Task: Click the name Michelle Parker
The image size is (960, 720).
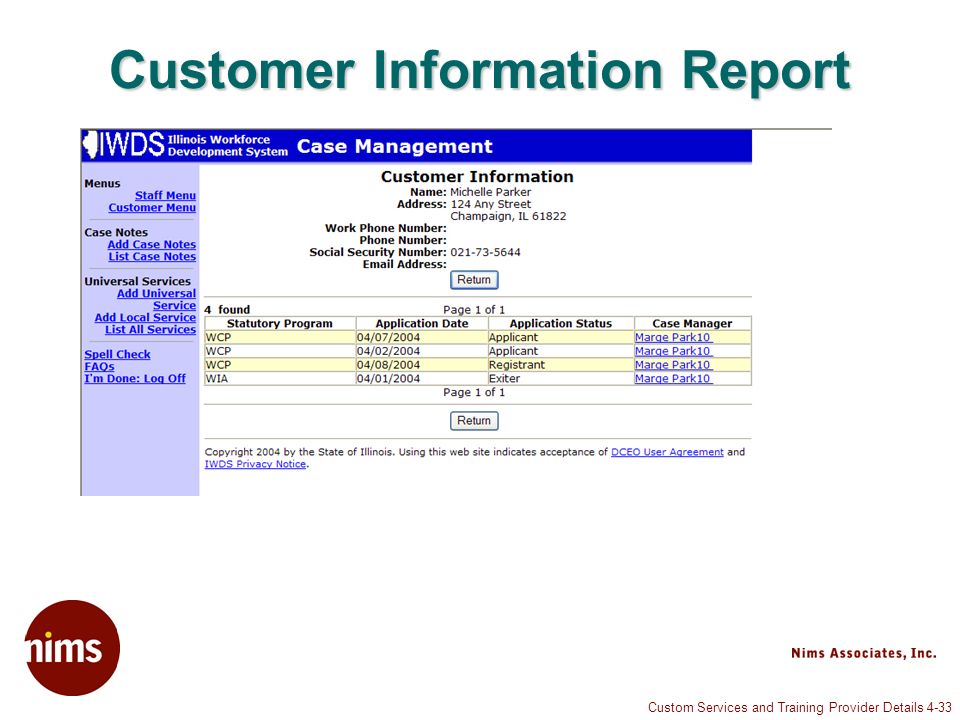Action: point(490,192)
